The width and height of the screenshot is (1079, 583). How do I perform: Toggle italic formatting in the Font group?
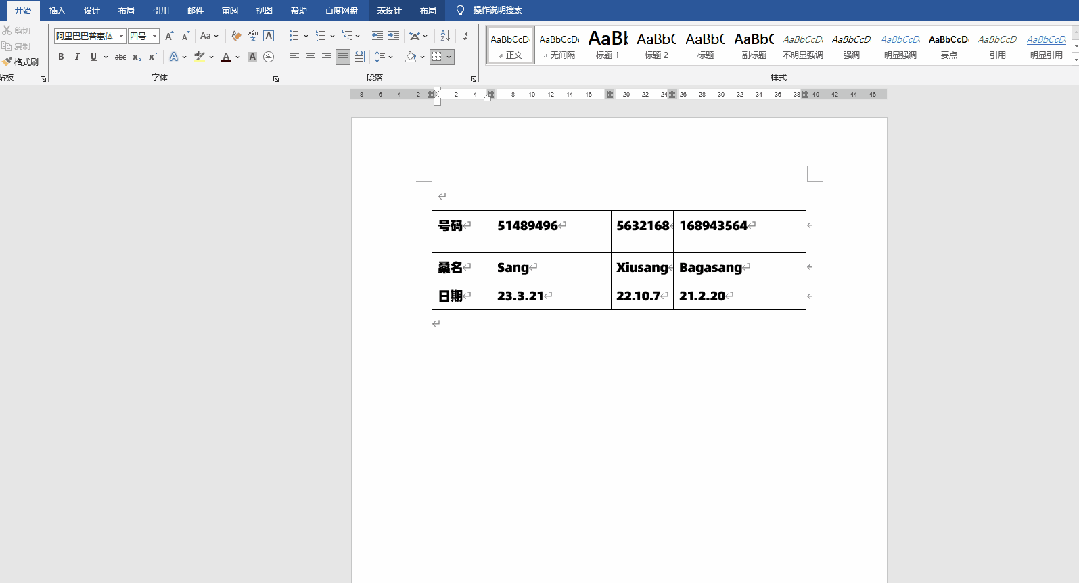click(77, 57)
